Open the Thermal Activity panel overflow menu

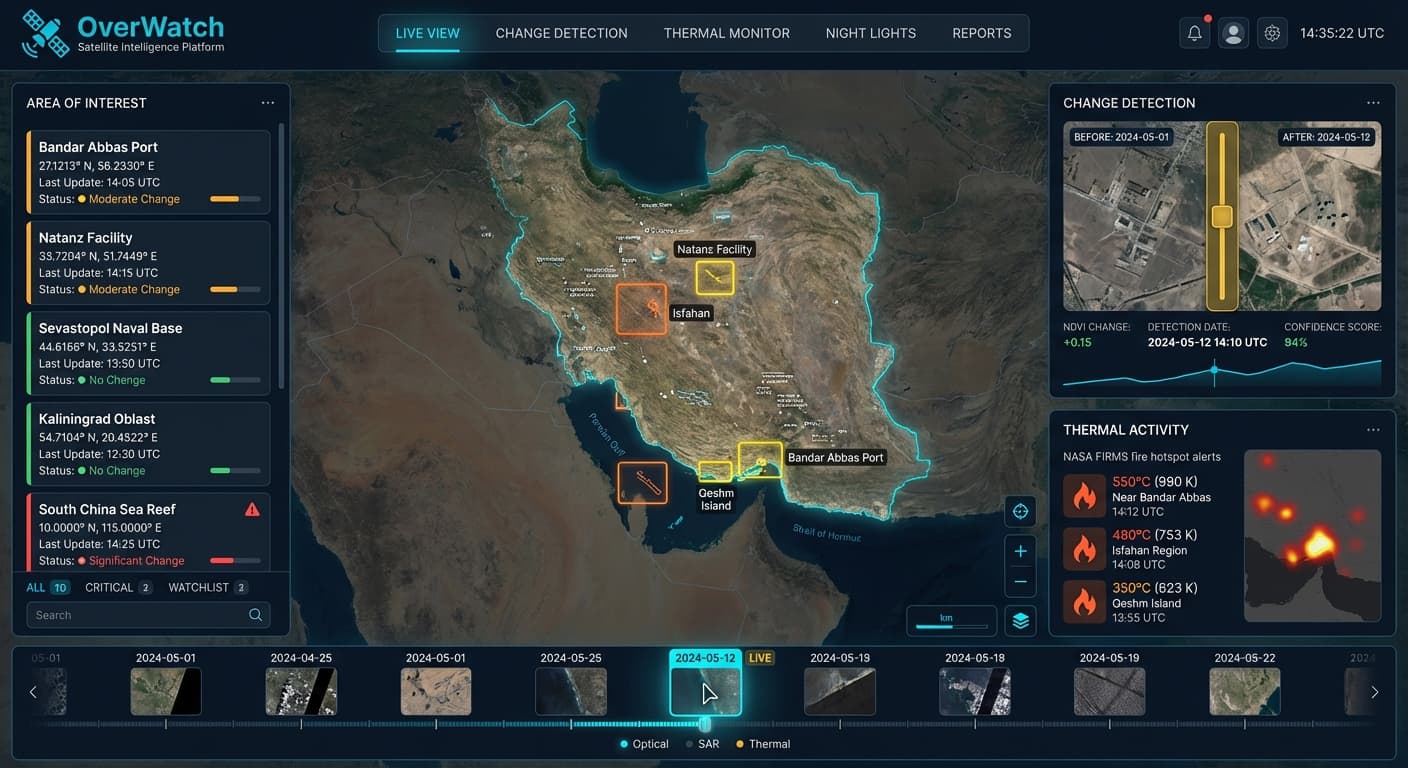(x=1373, y=429)
